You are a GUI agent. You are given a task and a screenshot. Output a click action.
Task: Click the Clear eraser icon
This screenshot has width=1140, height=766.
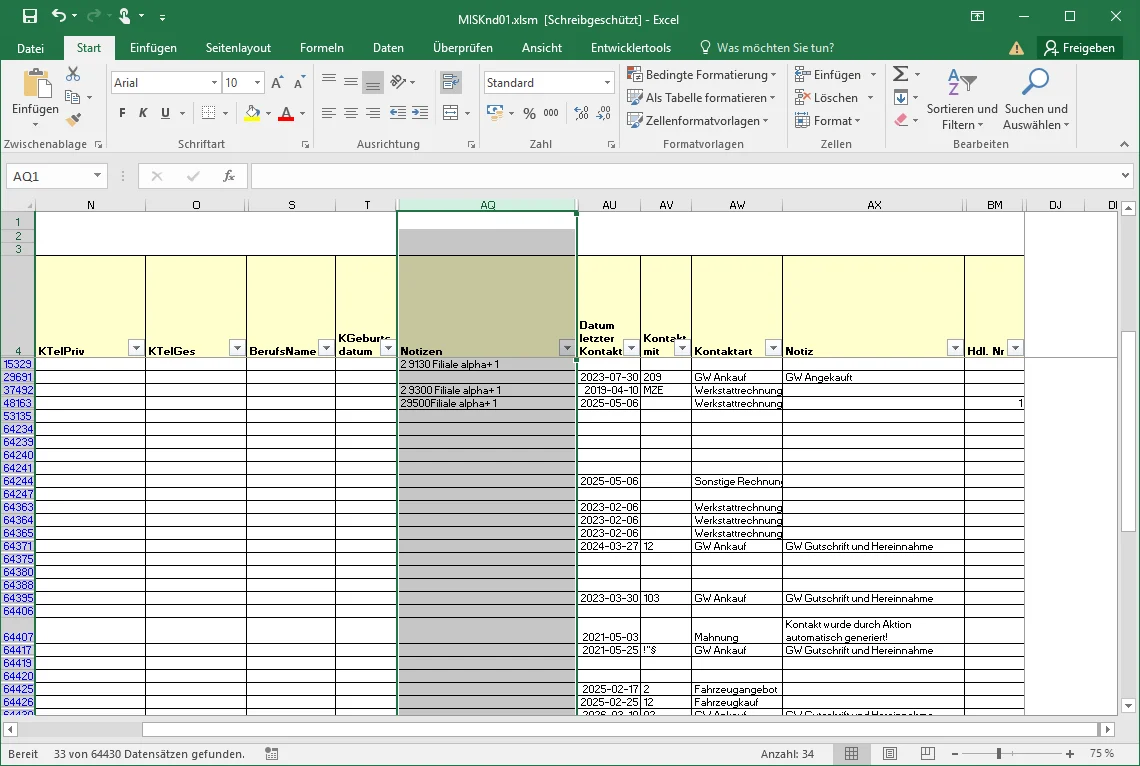pyautogui.click(x=902, y=120)
